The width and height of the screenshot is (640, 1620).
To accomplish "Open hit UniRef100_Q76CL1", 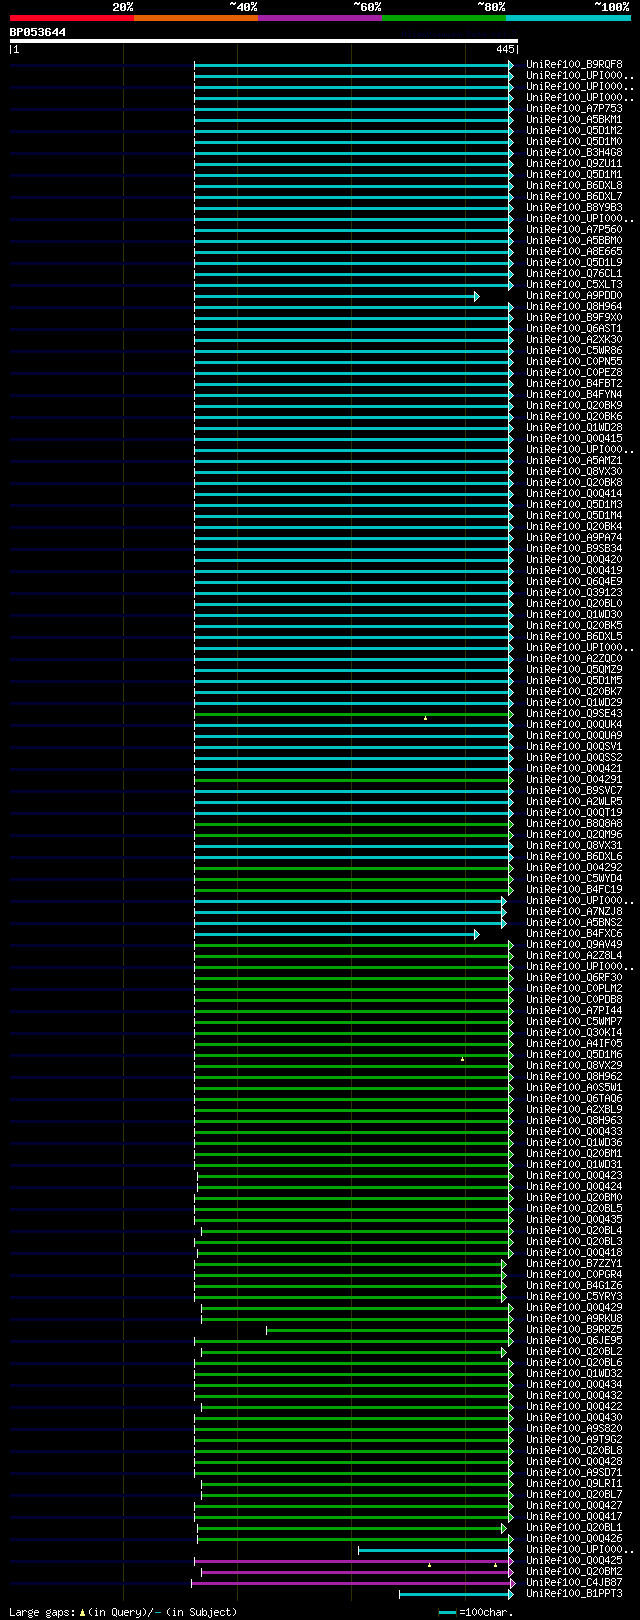I will 574,273.
